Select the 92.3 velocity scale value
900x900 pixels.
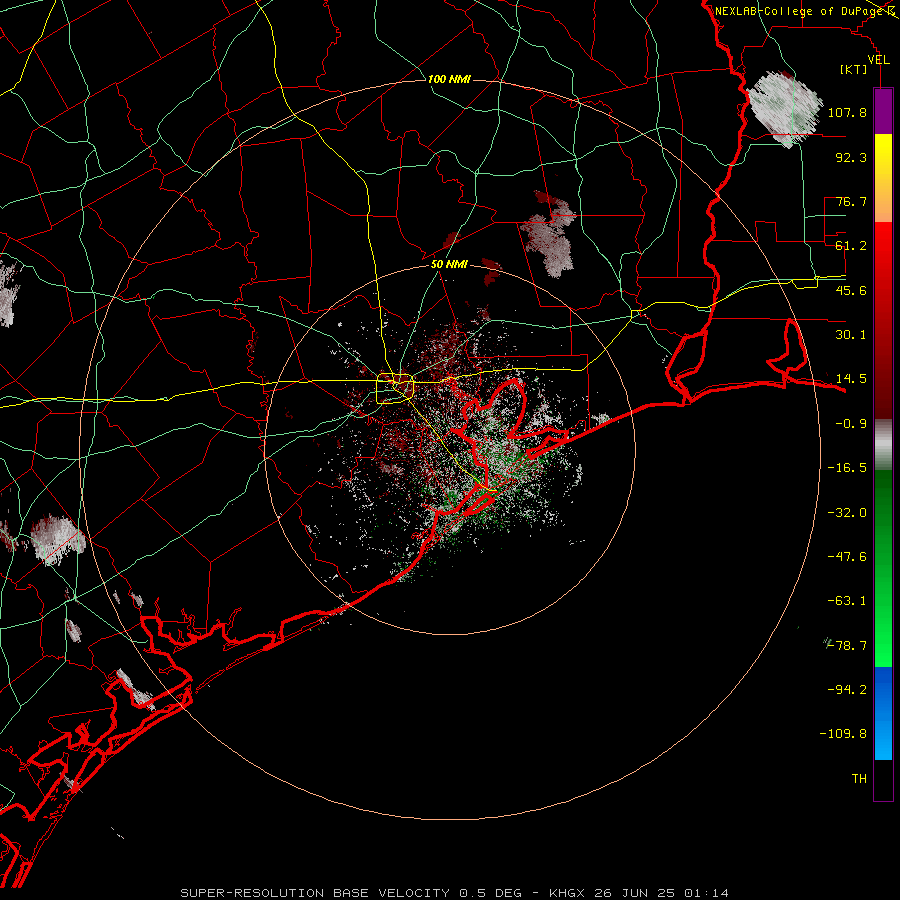(851, 157)
